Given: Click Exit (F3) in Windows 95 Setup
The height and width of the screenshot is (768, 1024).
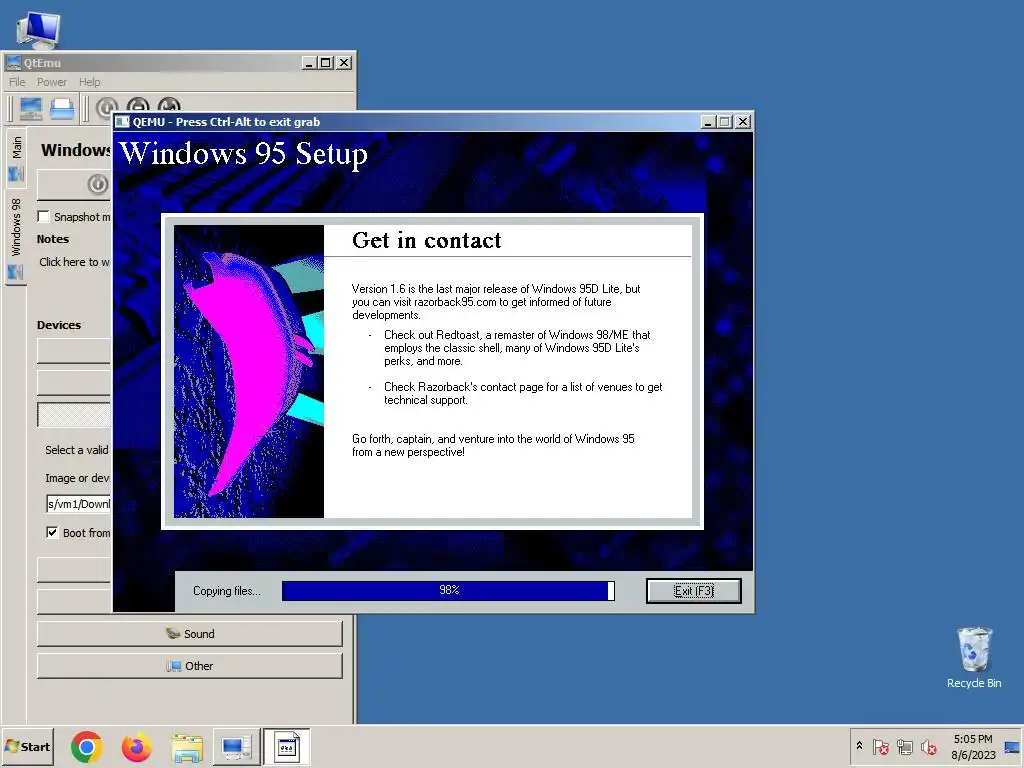Looking at the screenshot, I should (x=694, y=590).
